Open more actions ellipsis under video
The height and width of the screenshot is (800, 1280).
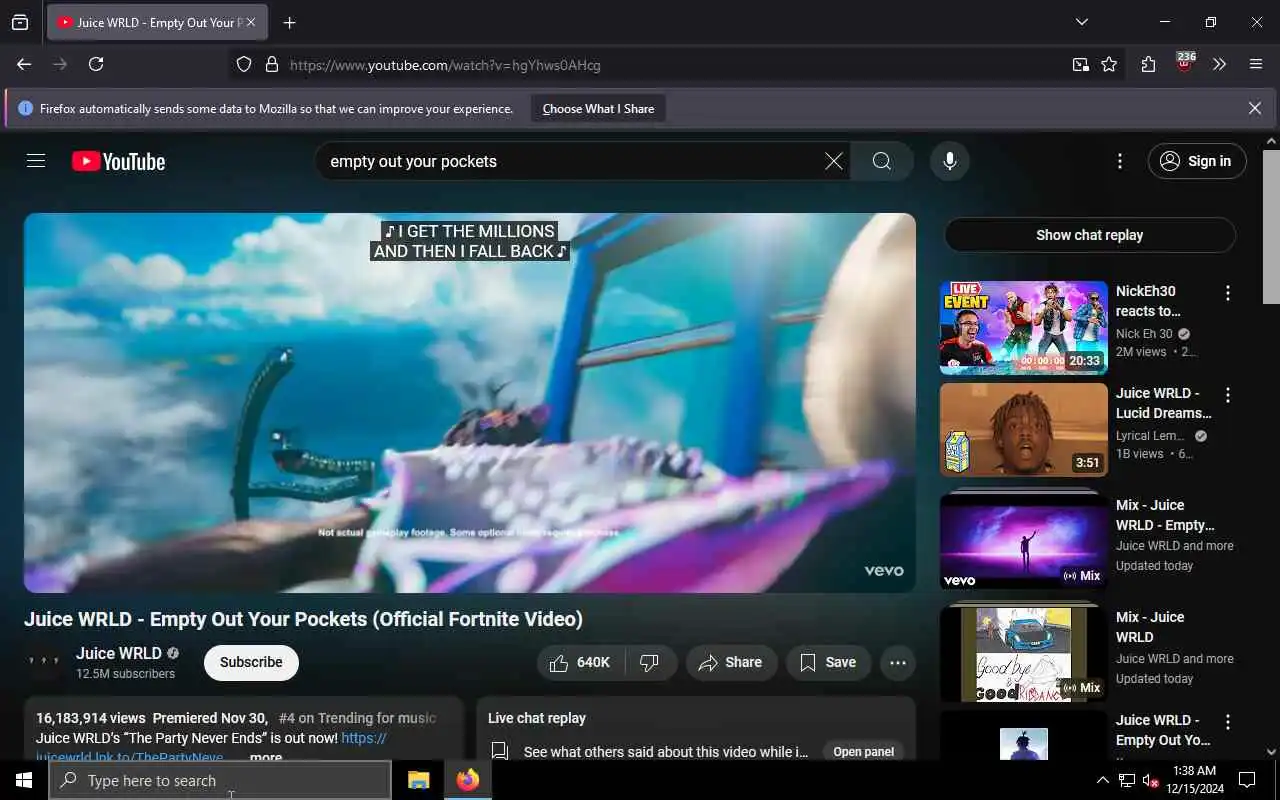897,662
